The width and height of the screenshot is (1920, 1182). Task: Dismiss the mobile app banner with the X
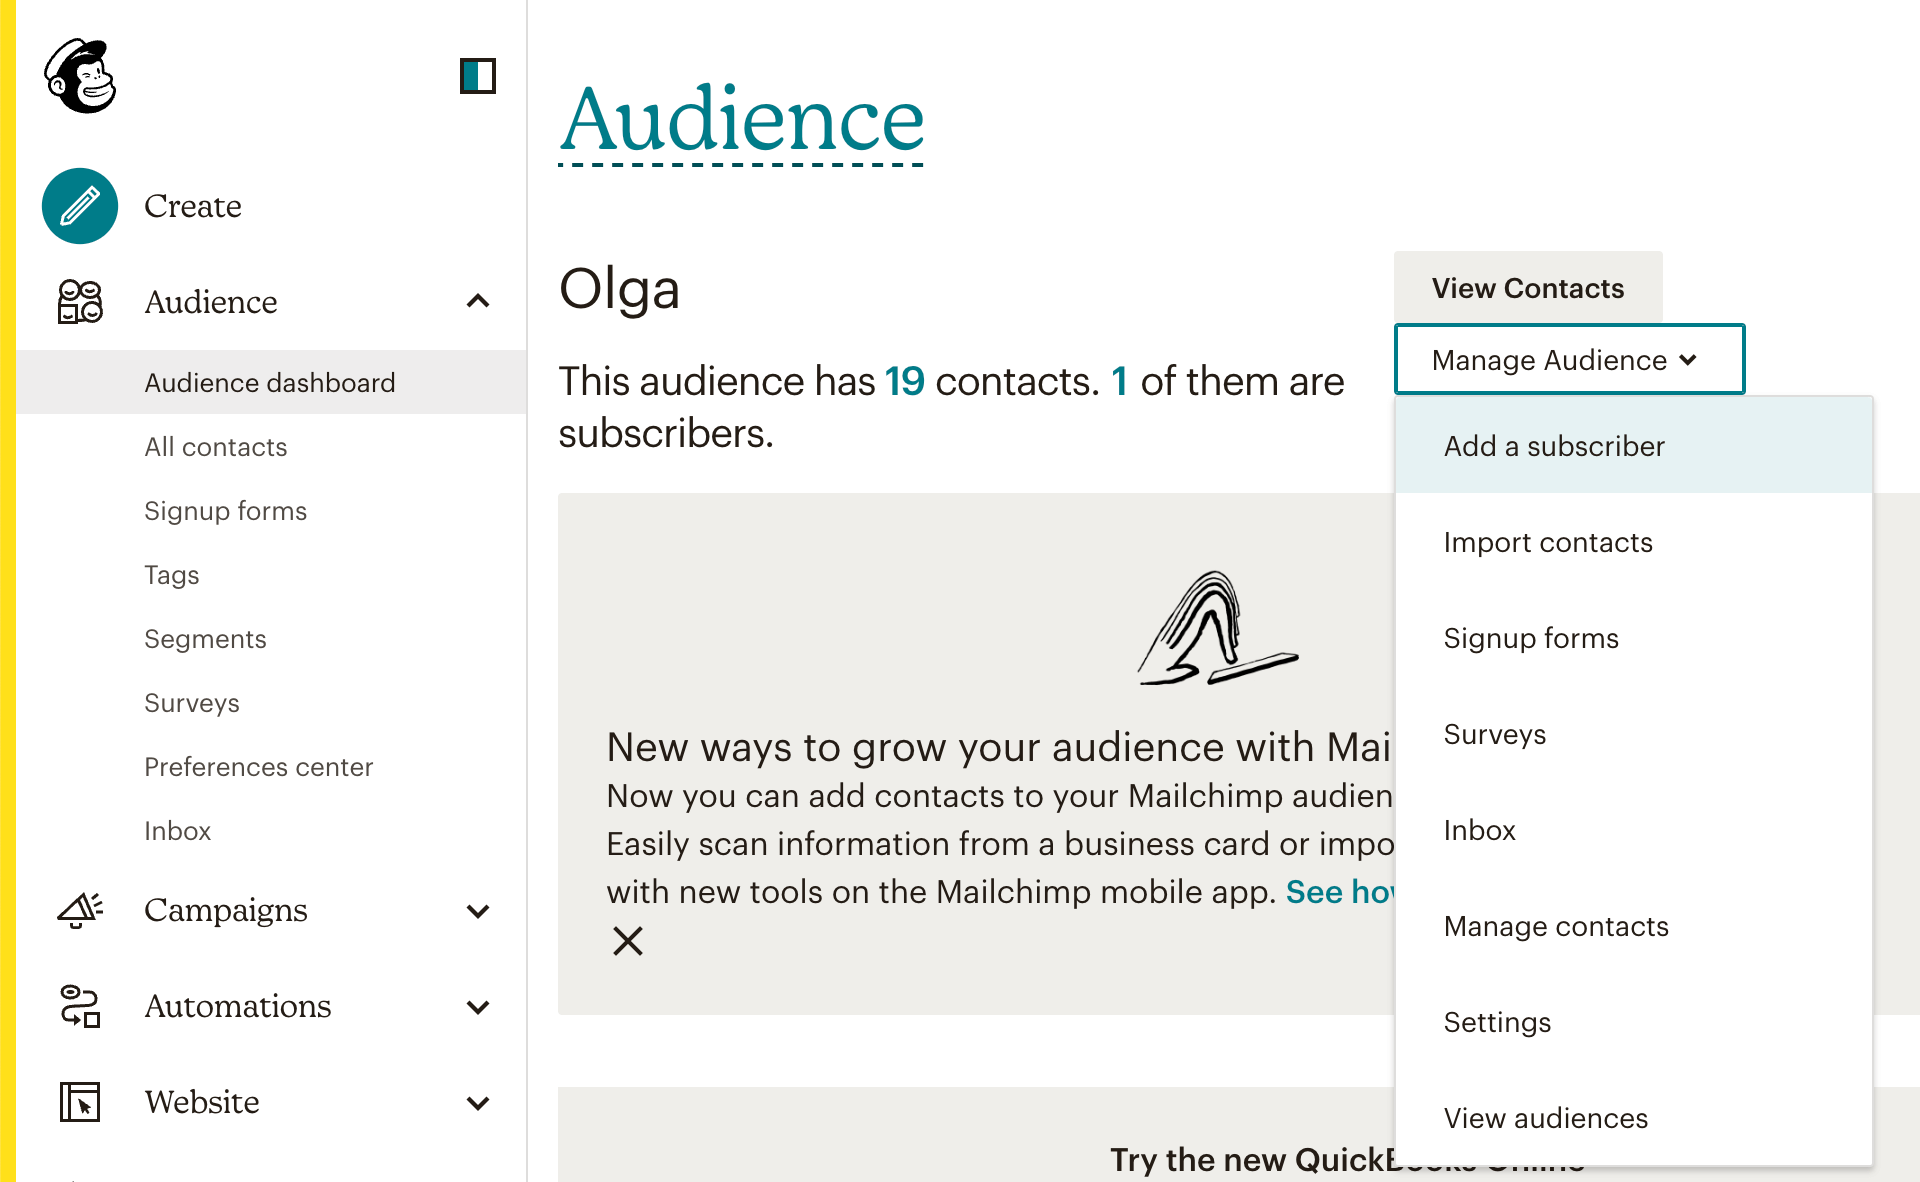tap(627, 941)
